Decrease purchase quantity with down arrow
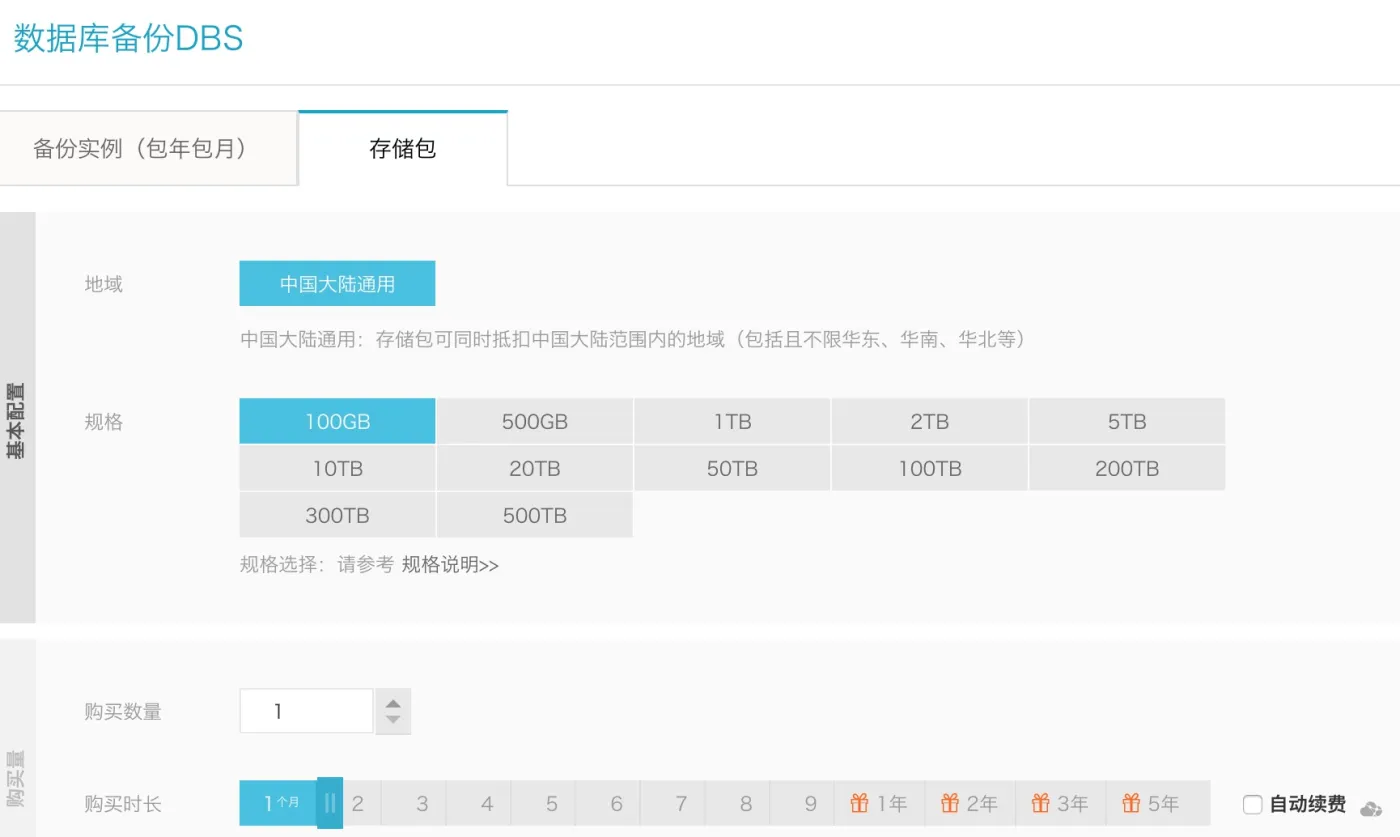1400x837 pixels. 393,721
